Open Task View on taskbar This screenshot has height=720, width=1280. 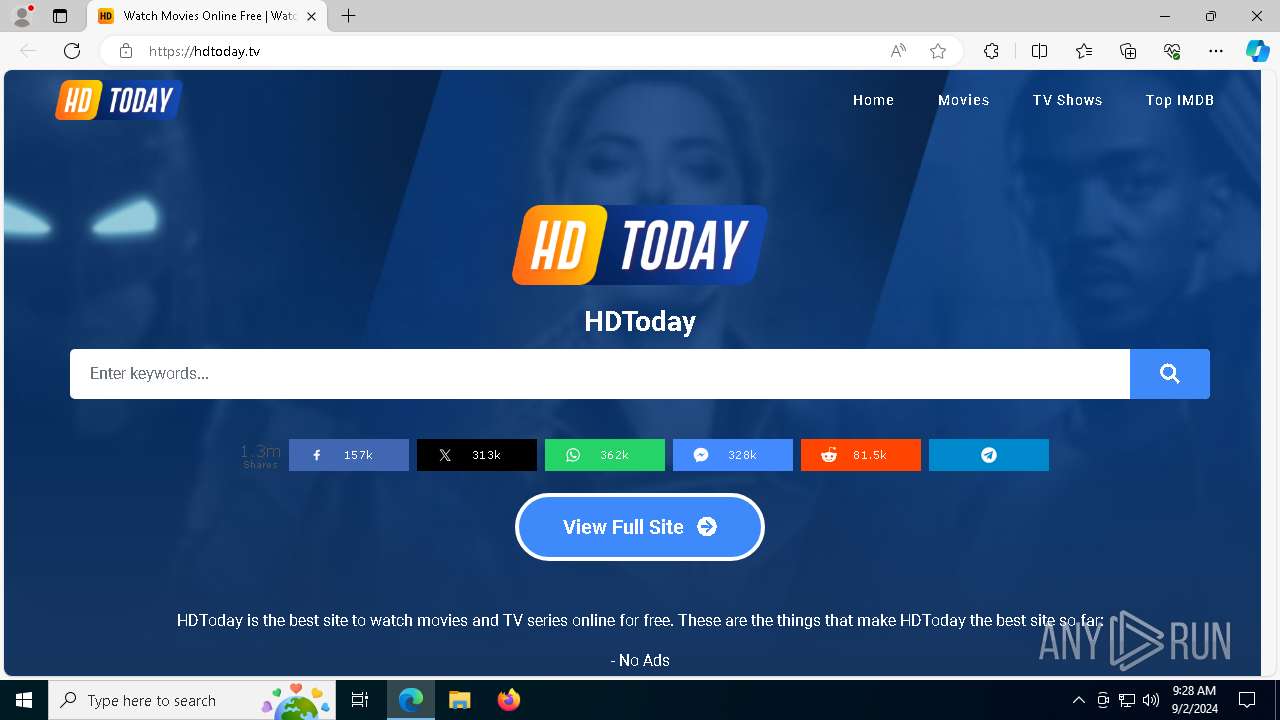[360, 700]
